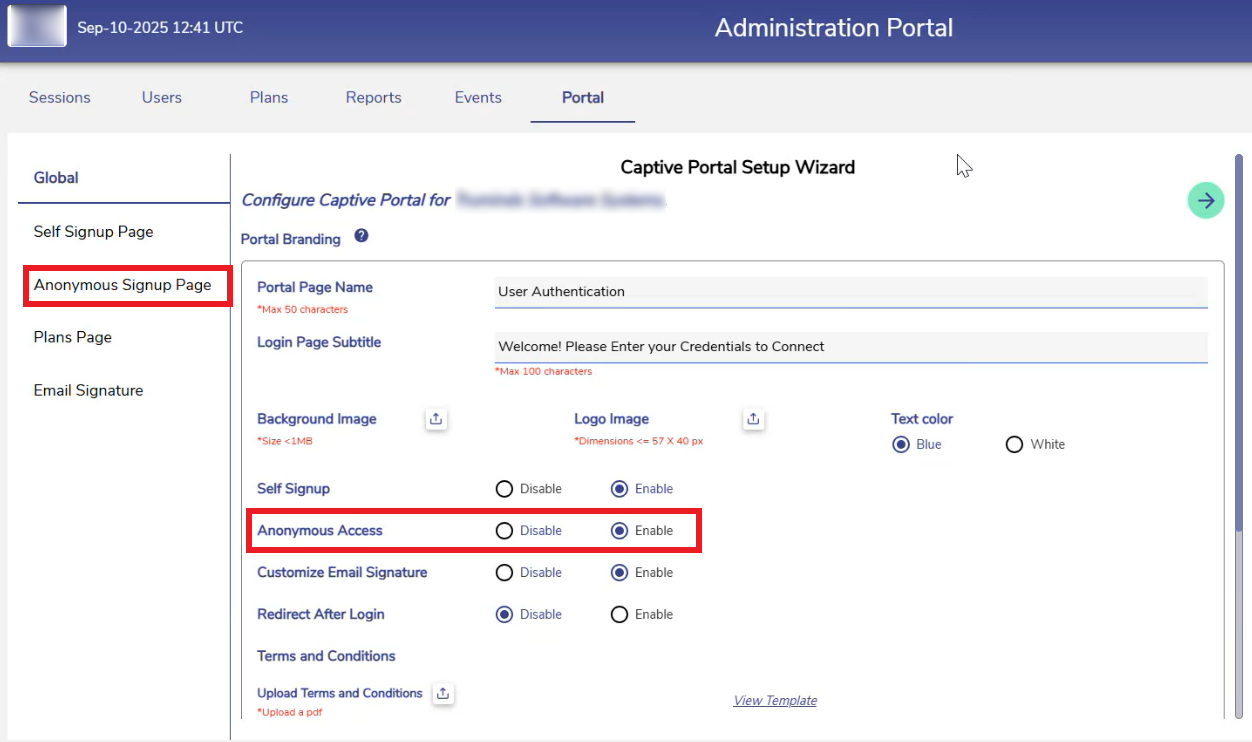Upload Terms and Conditions PDF

click(444, 693)
